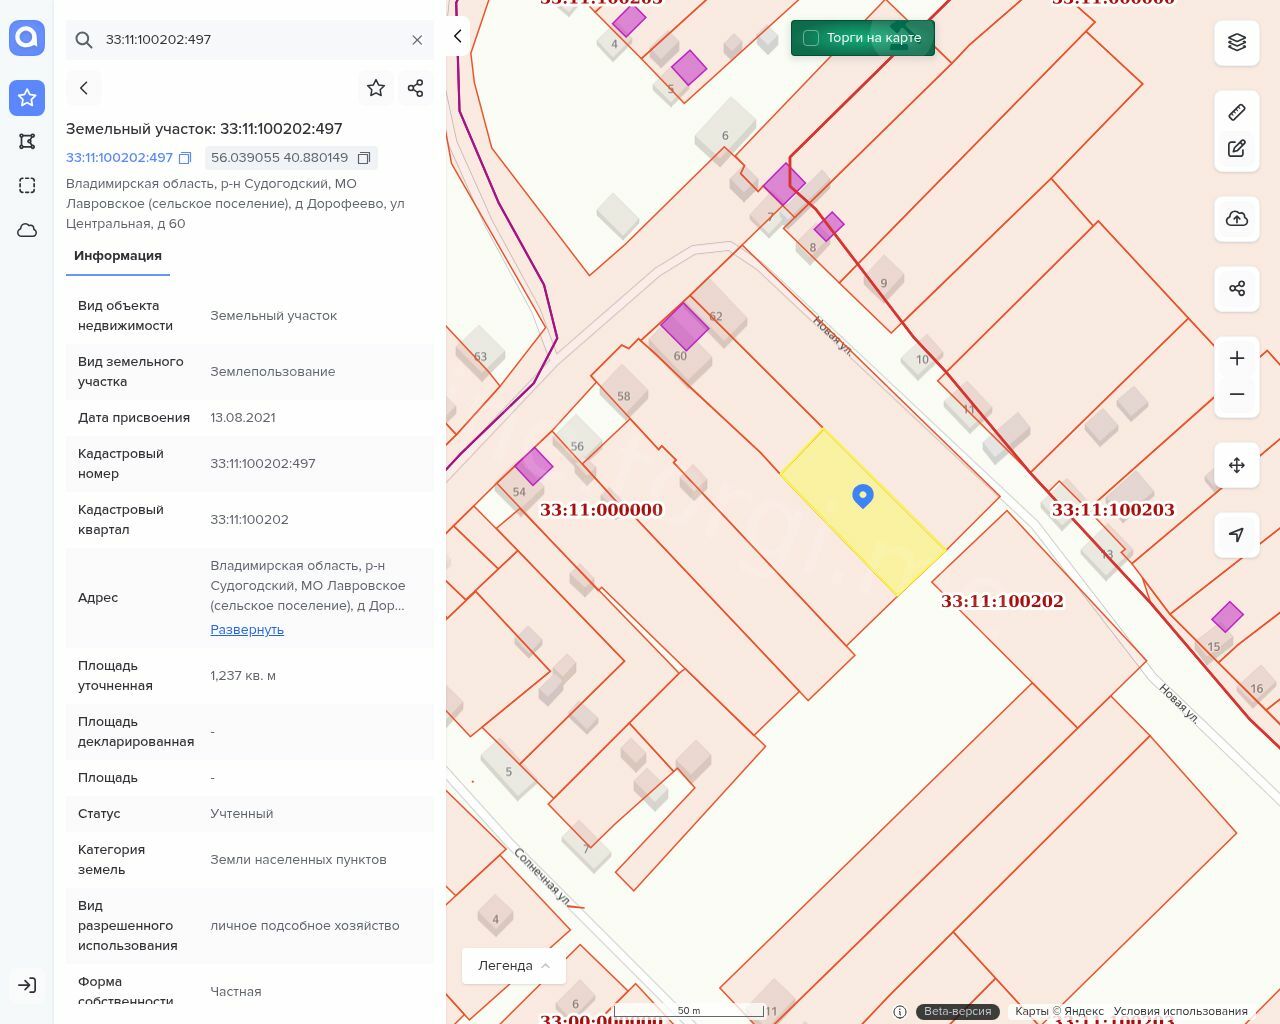Click the my location arrow icon
This screenshot has height=1024, width=1280.
pyautogui.click(x=1237, y=535)
